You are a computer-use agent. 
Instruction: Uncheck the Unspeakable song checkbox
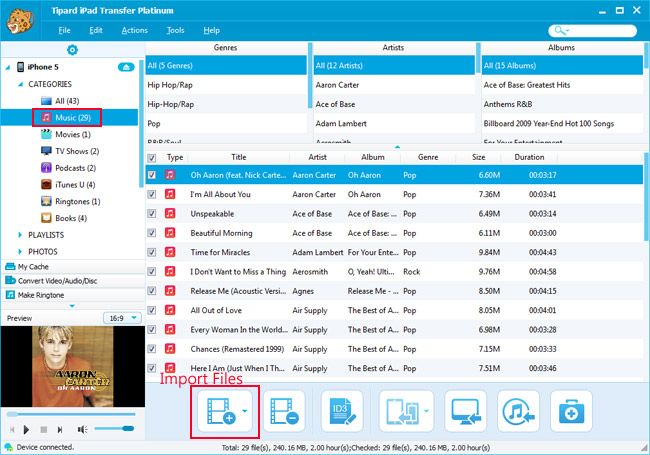click(x=152, y=214)
